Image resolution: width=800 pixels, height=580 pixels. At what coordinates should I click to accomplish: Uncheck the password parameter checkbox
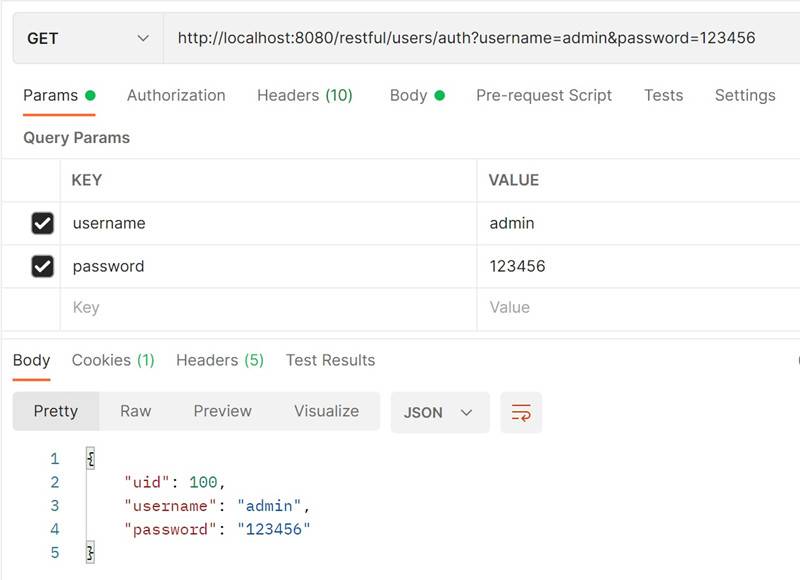pos(42,266)
